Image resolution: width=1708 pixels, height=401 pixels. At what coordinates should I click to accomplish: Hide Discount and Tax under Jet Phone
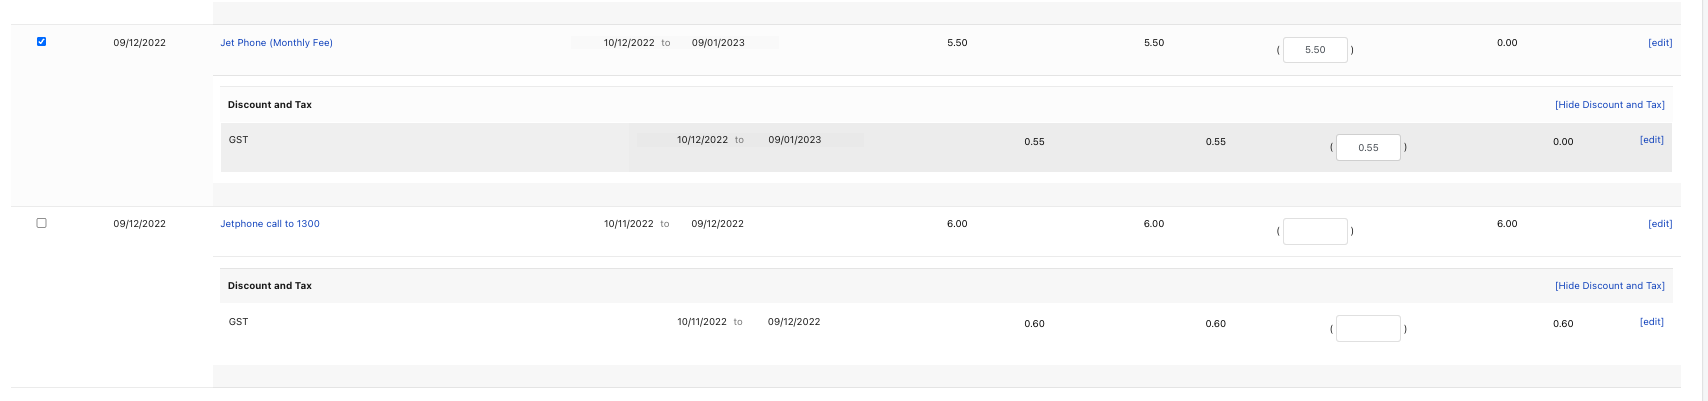[x=1610, y=105]
